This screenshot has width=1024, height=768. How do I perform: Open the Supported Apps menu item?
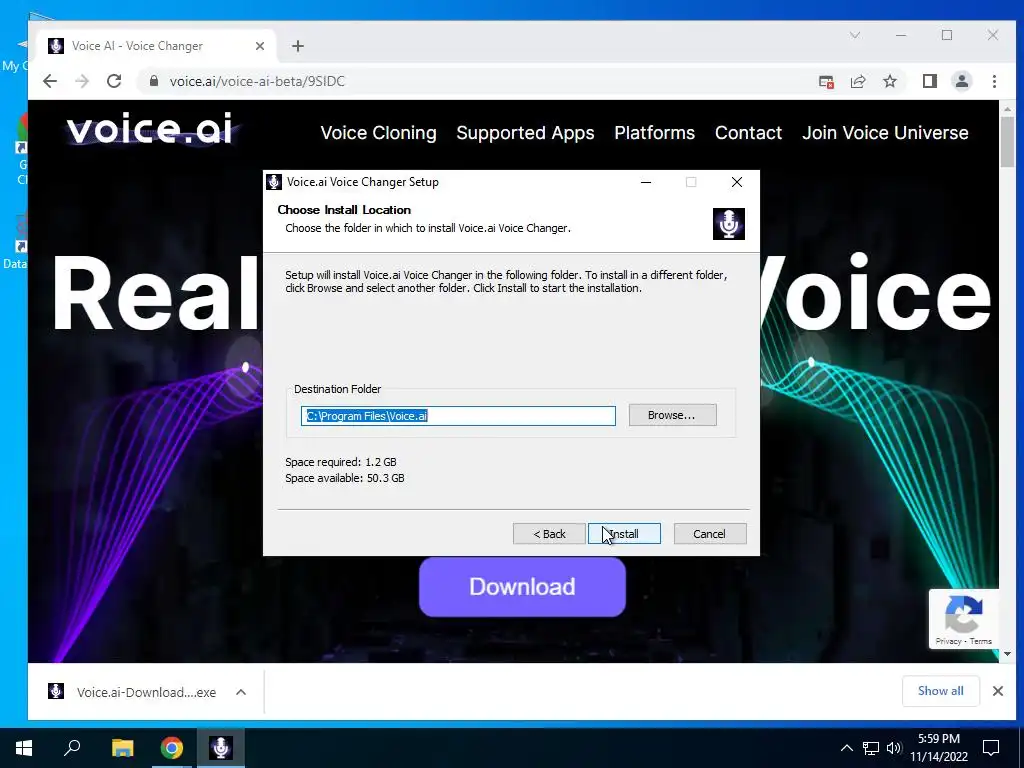coord(525,133)
